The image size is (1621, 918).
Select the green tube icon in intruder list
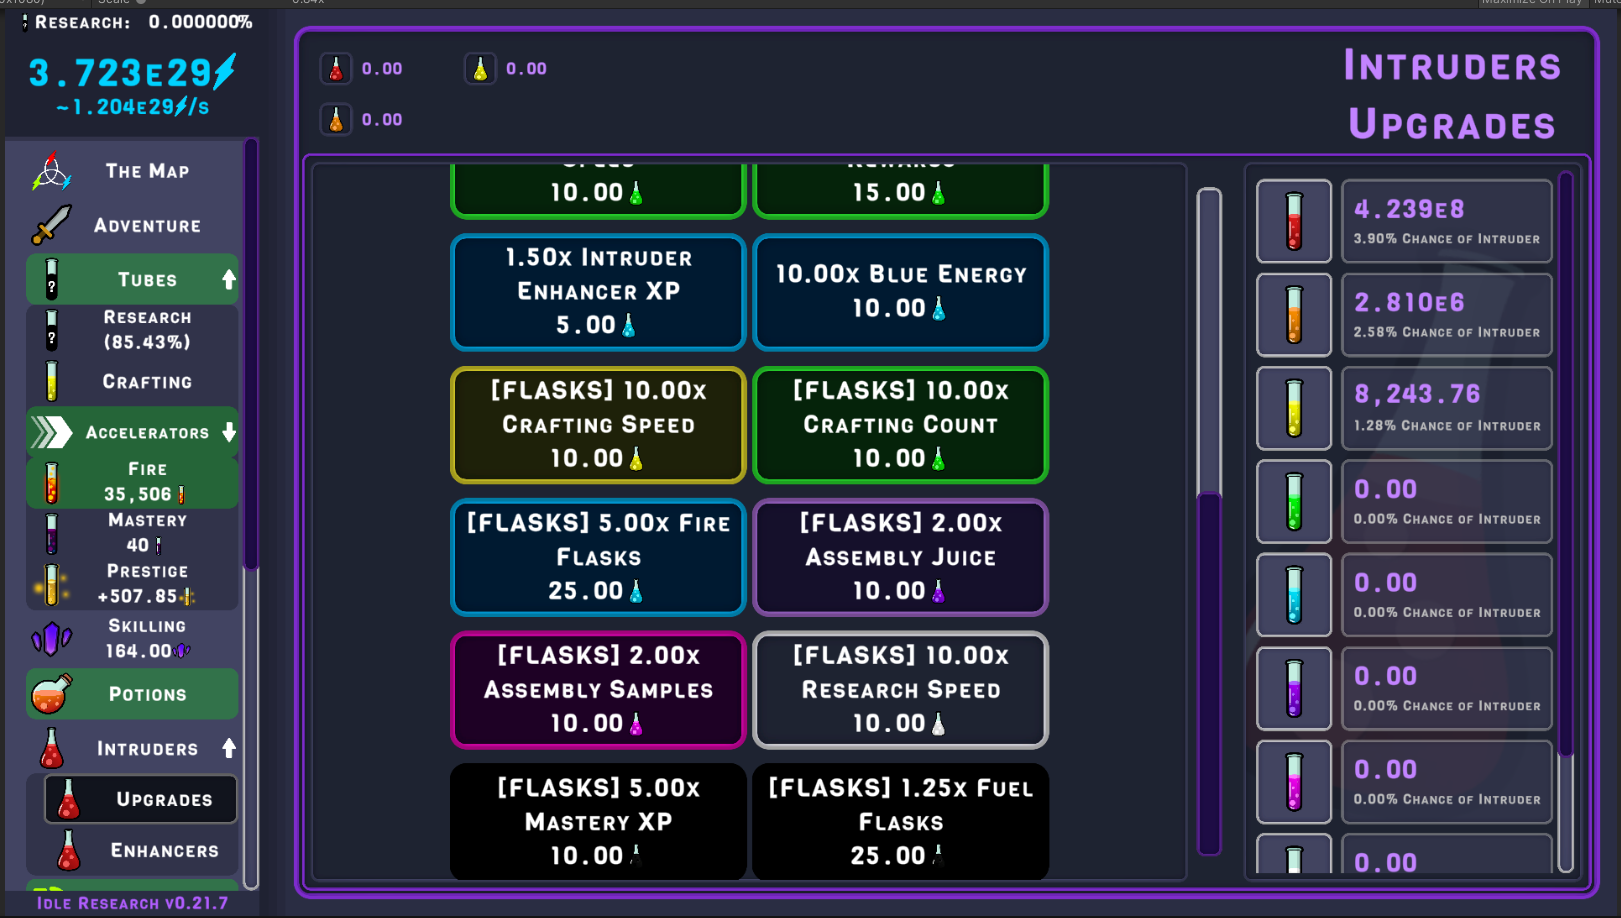1293,501
